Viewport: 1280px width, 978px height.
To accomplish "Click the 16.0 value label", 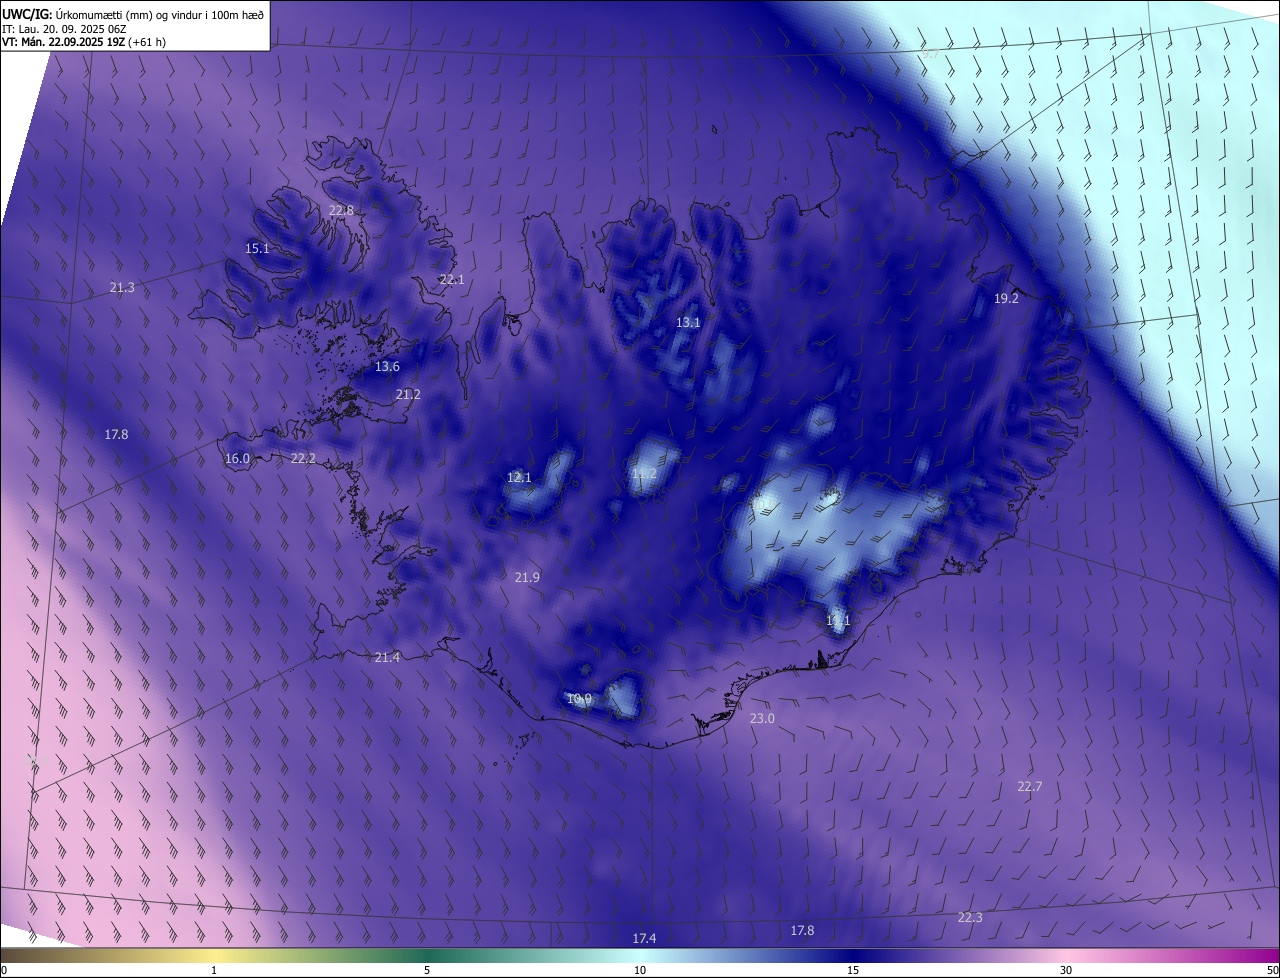I will click(237, 459).
